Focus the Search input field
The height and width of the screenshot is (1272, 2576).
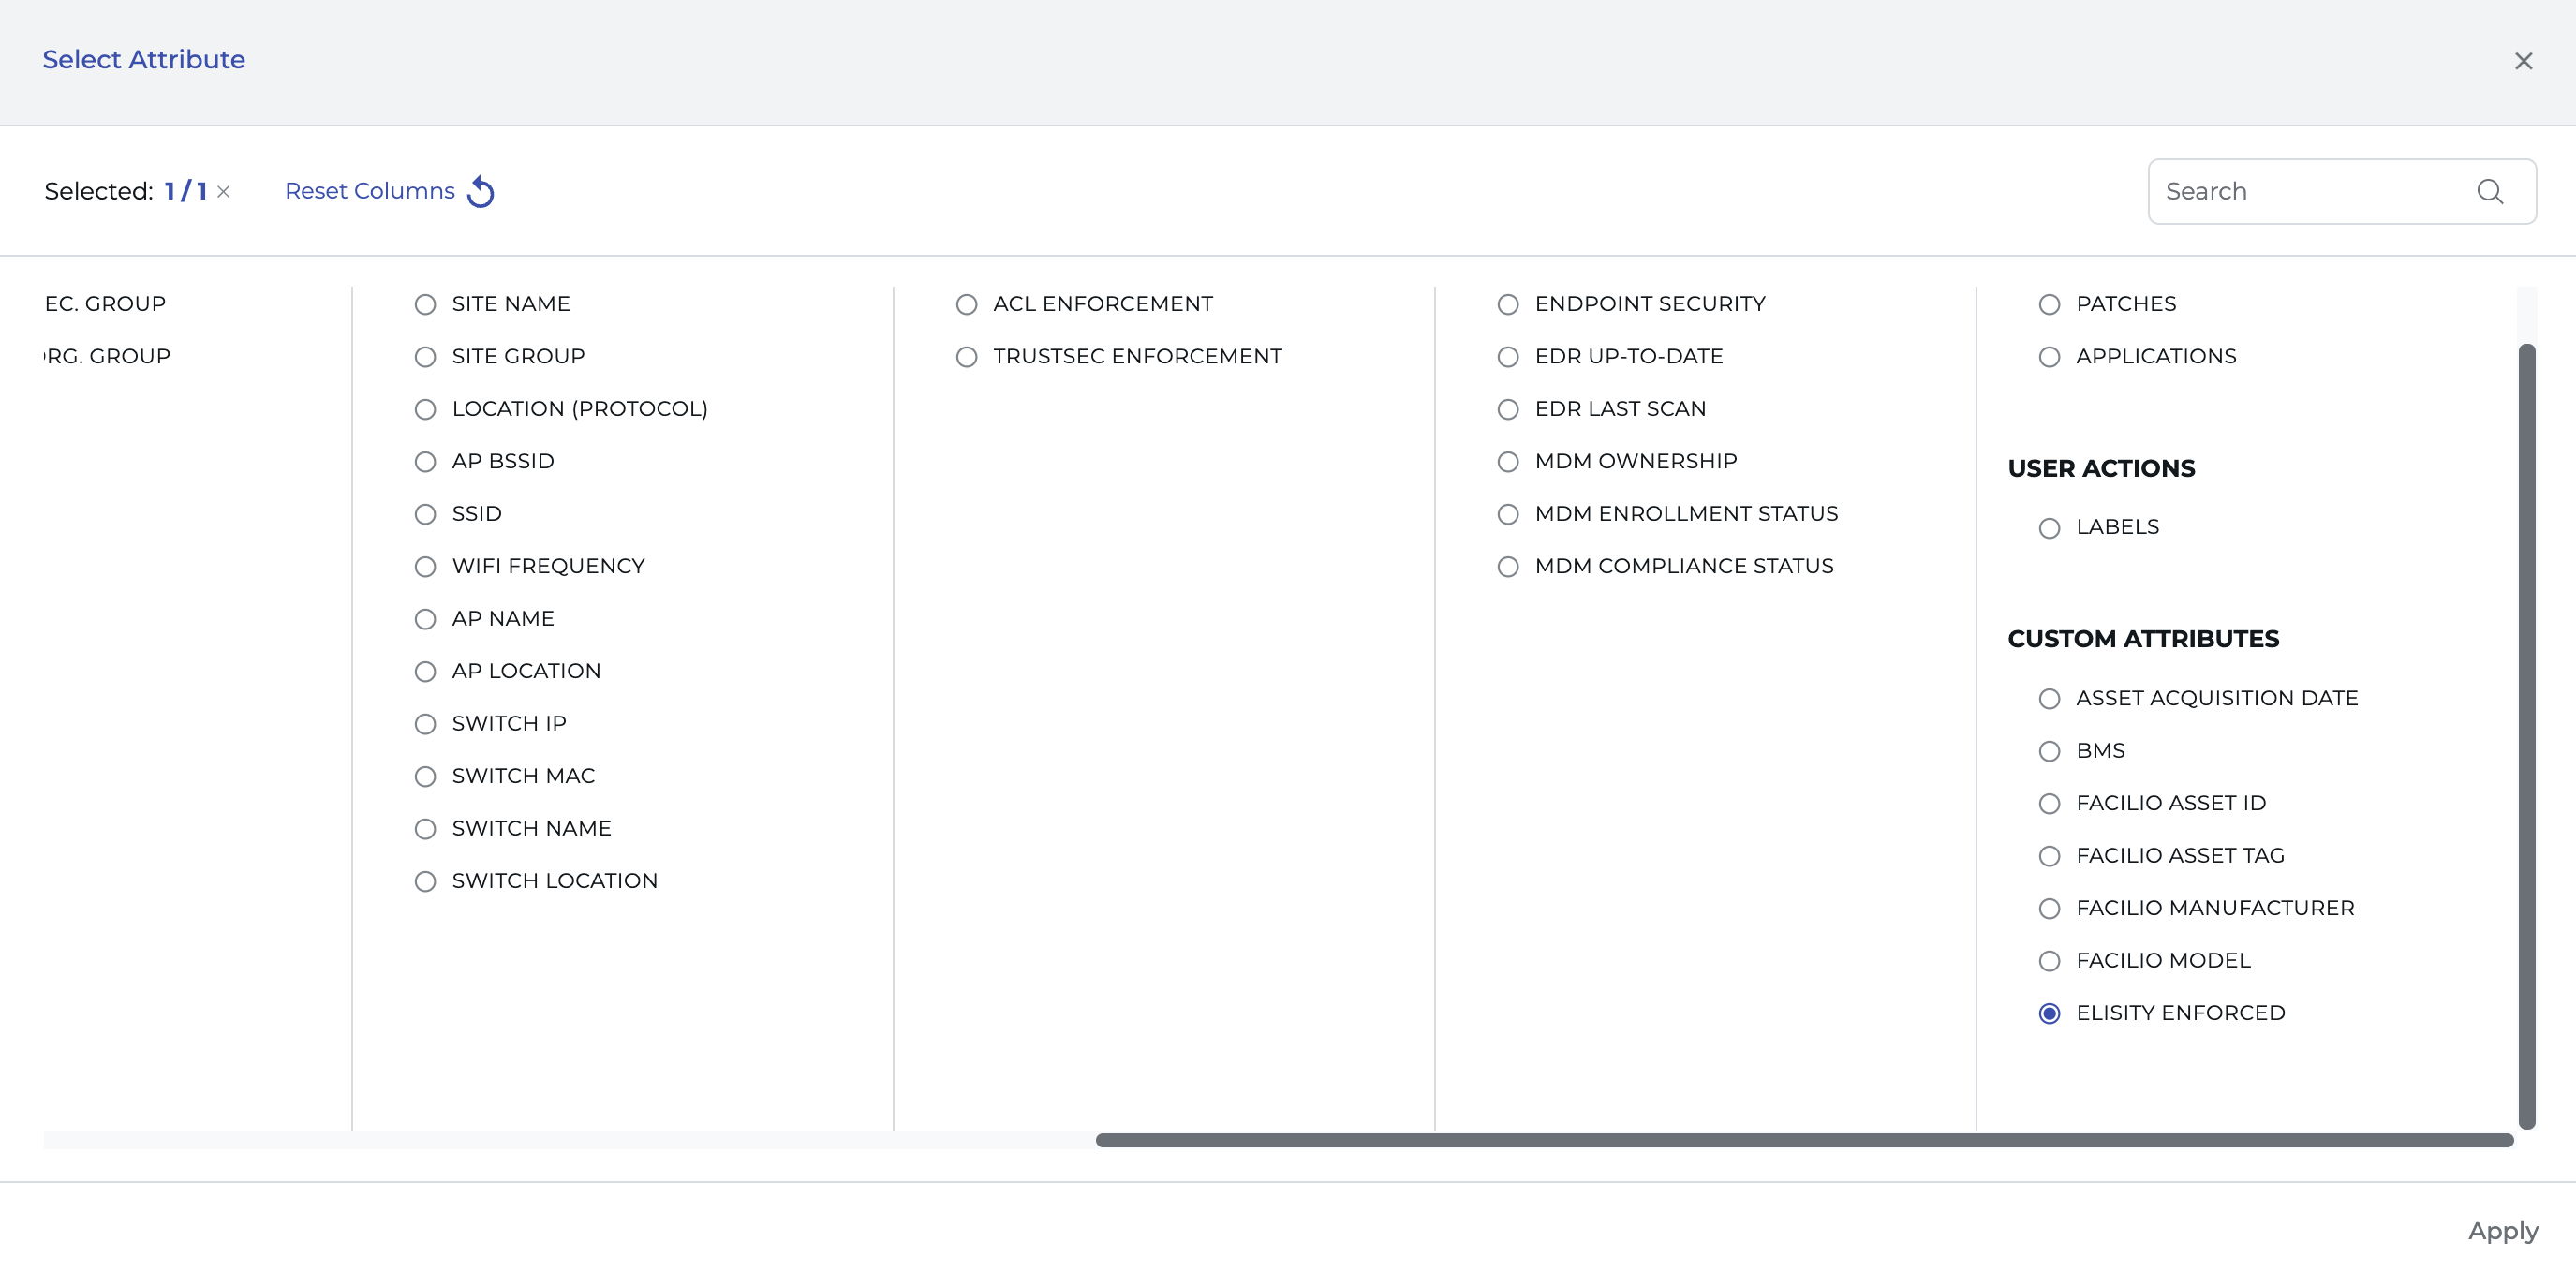point(2310,191)
